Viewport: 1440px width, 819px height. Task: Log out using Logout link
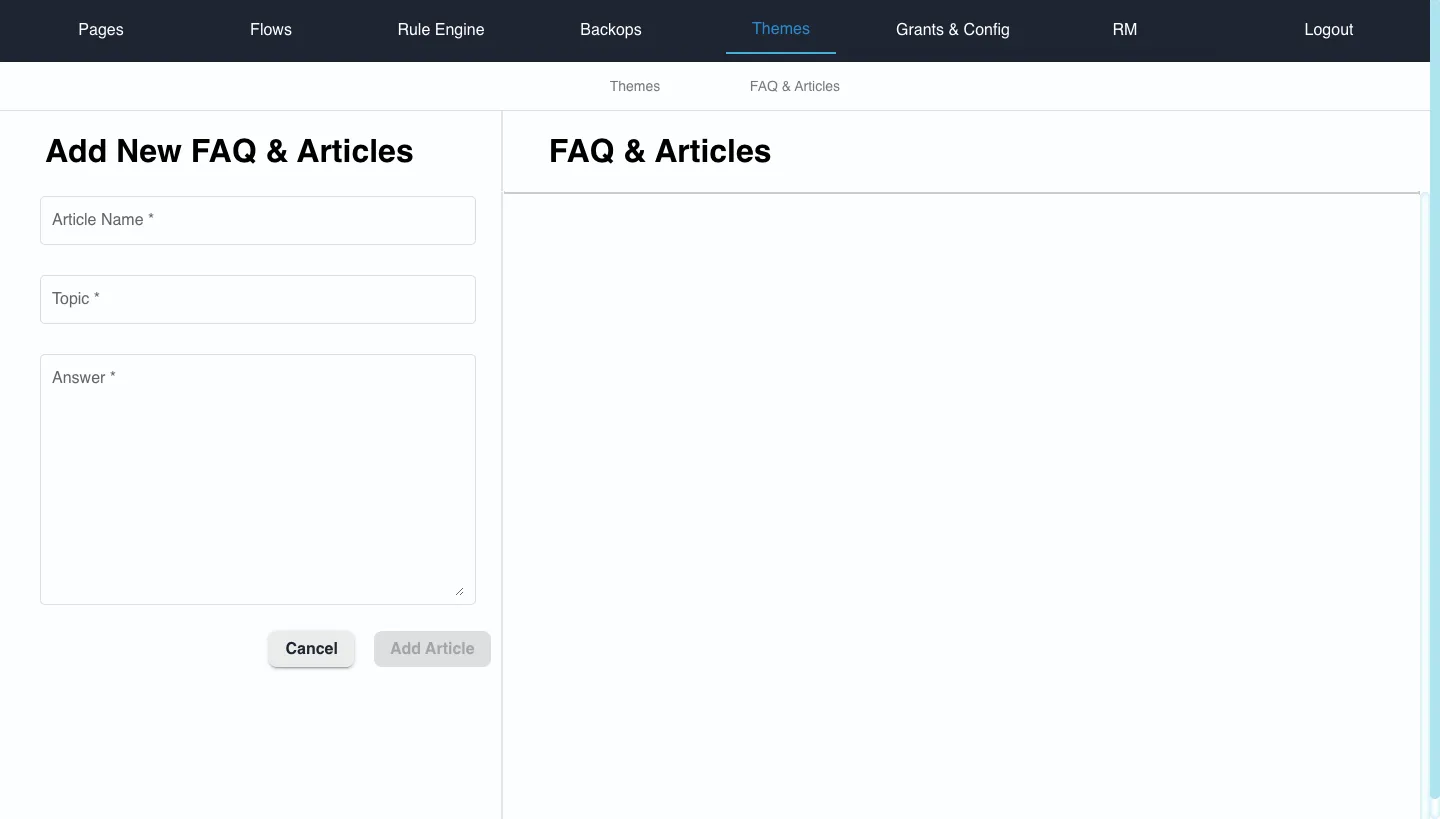pos(1329,29)
